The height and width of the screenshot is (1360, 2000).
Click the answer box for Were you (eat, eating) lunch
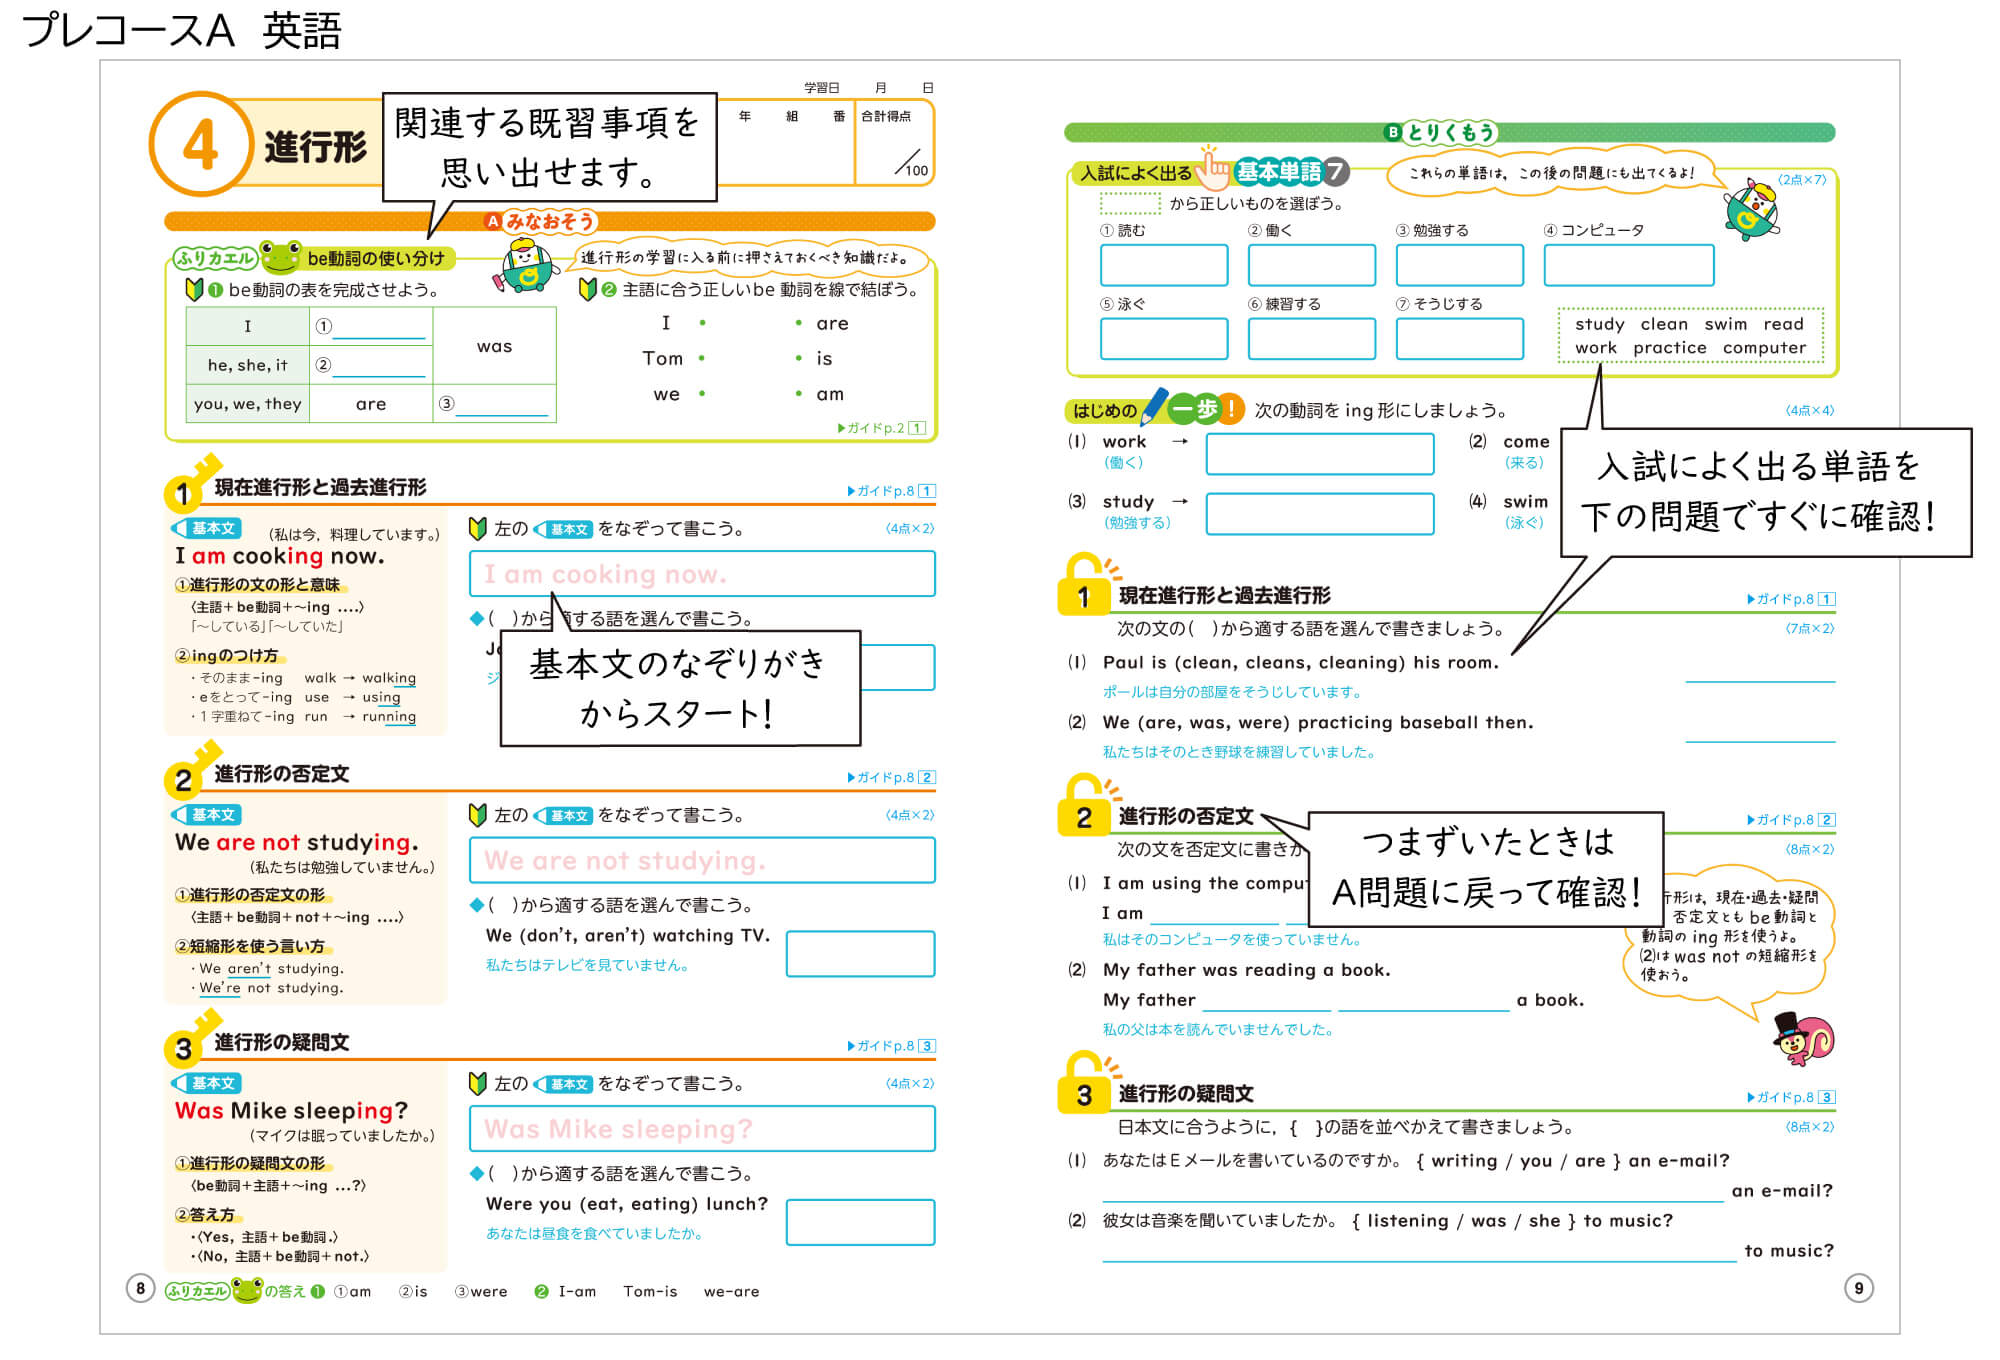coord(861,1222)
